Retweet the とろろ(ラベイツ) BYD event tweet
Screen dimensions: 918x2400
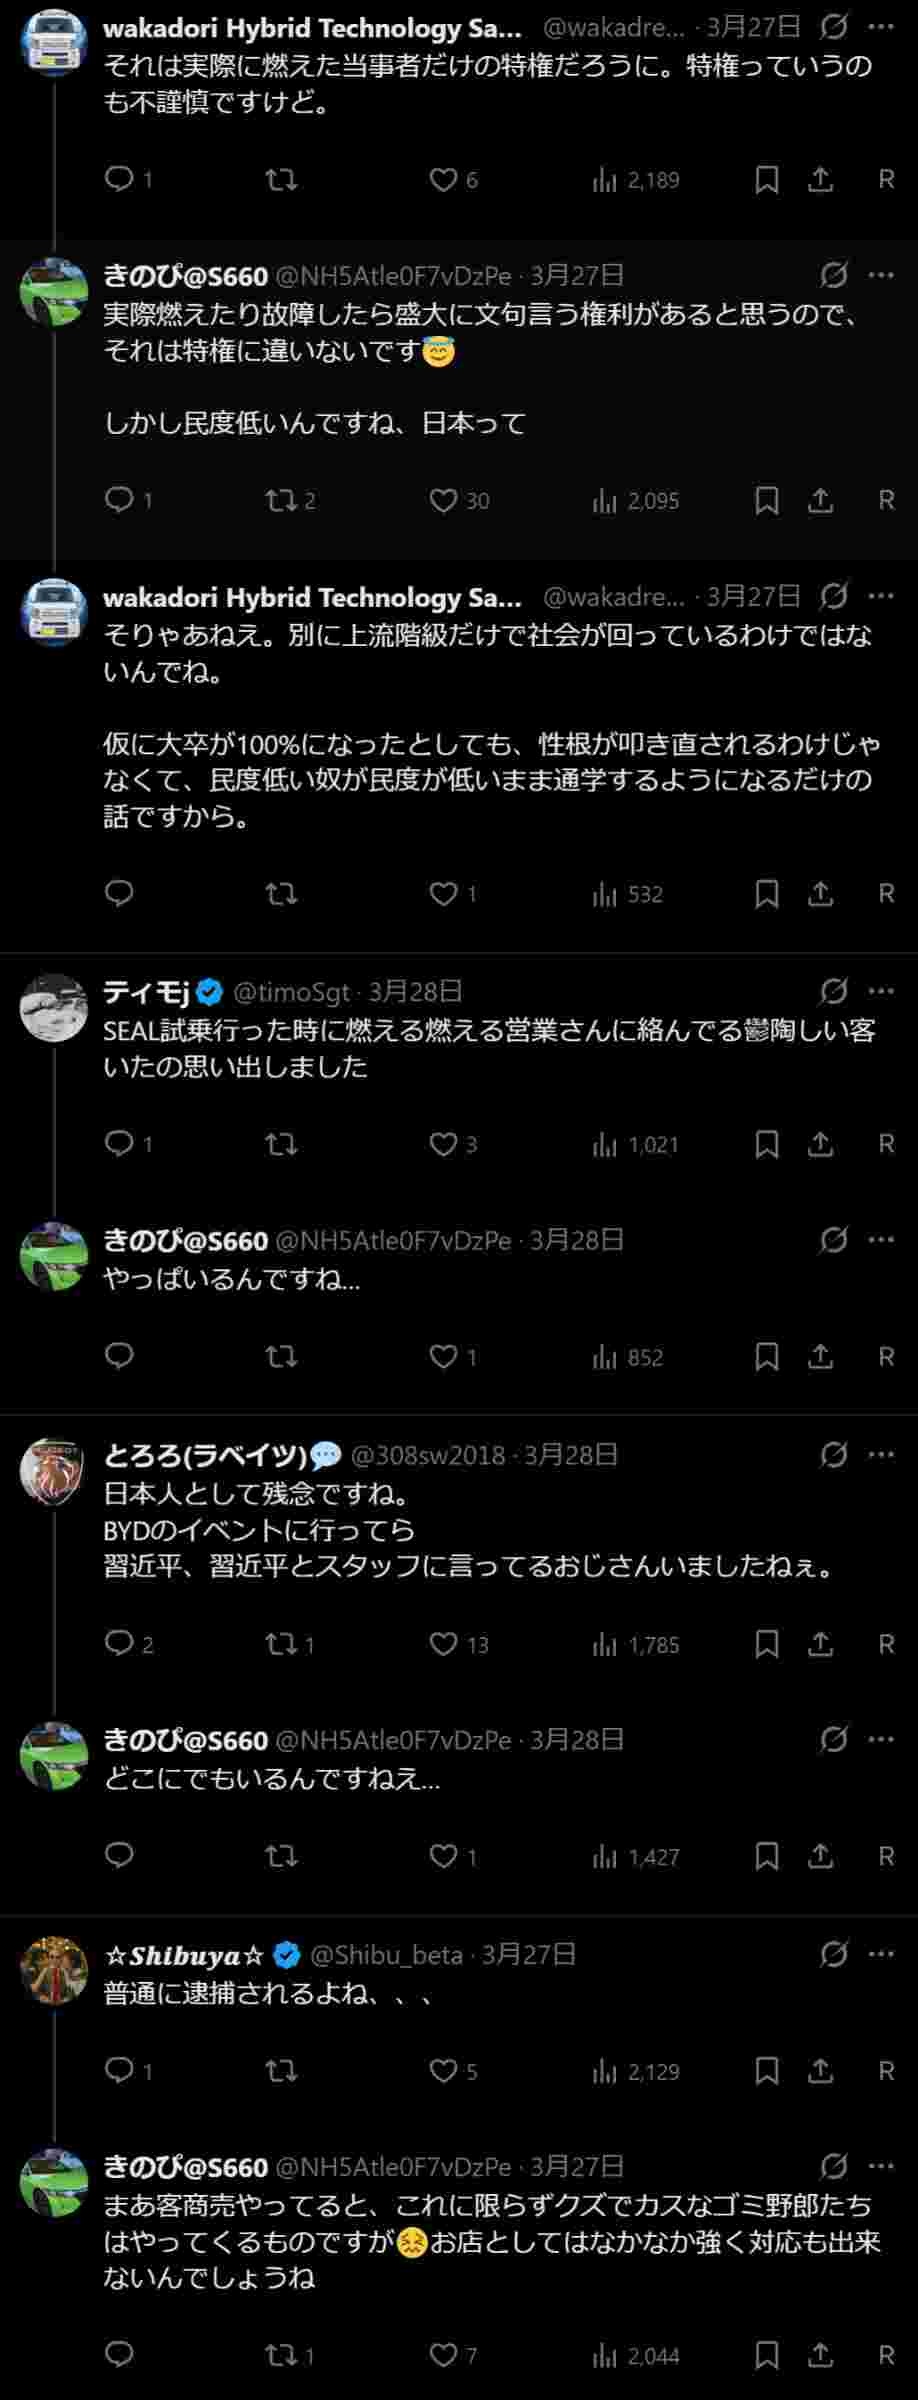point(281,1644)
